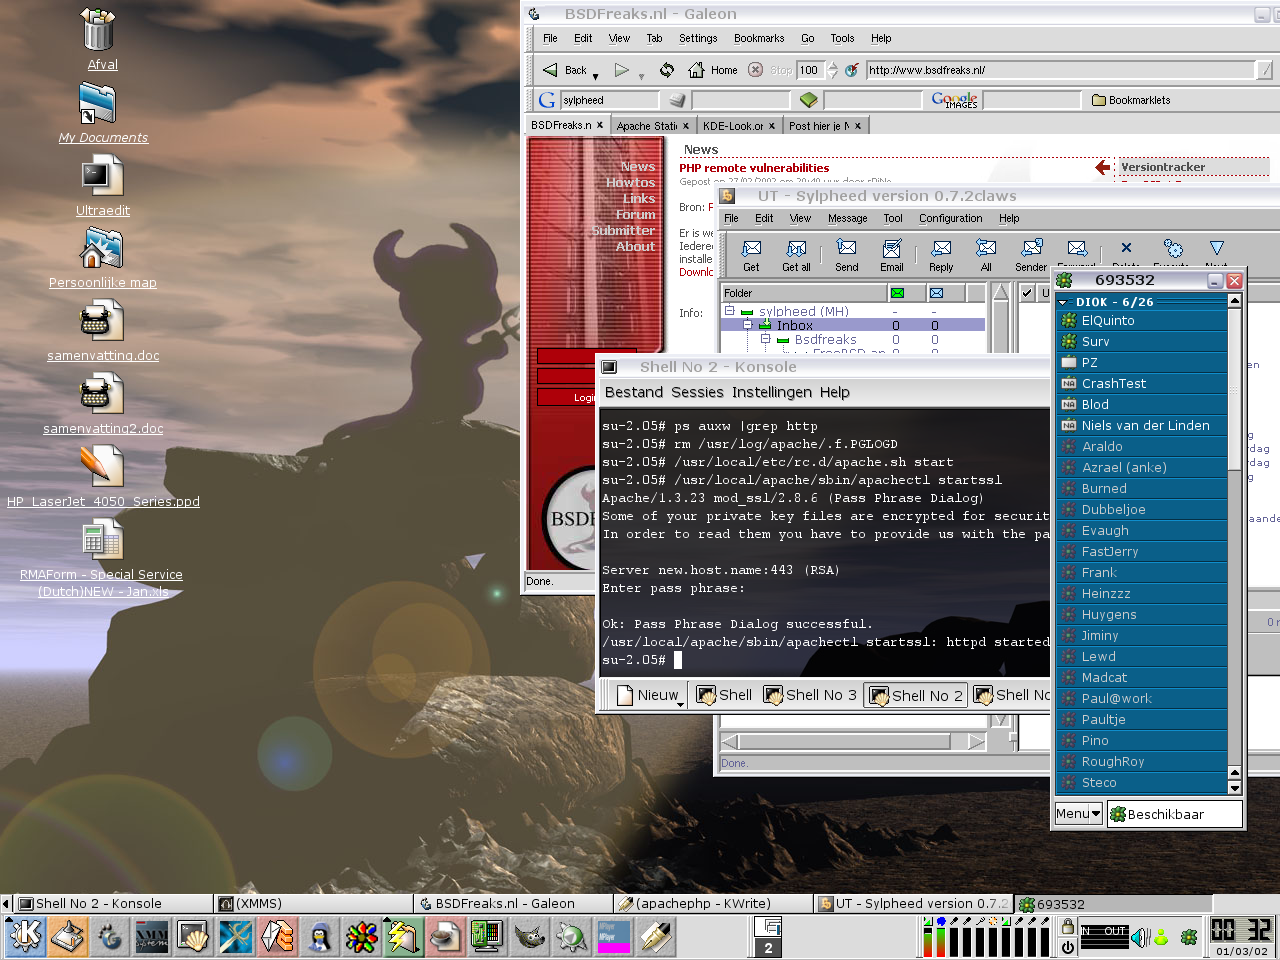
Task: Select (apachephp - KWrite) taskbar button
Action: point(713,903)
